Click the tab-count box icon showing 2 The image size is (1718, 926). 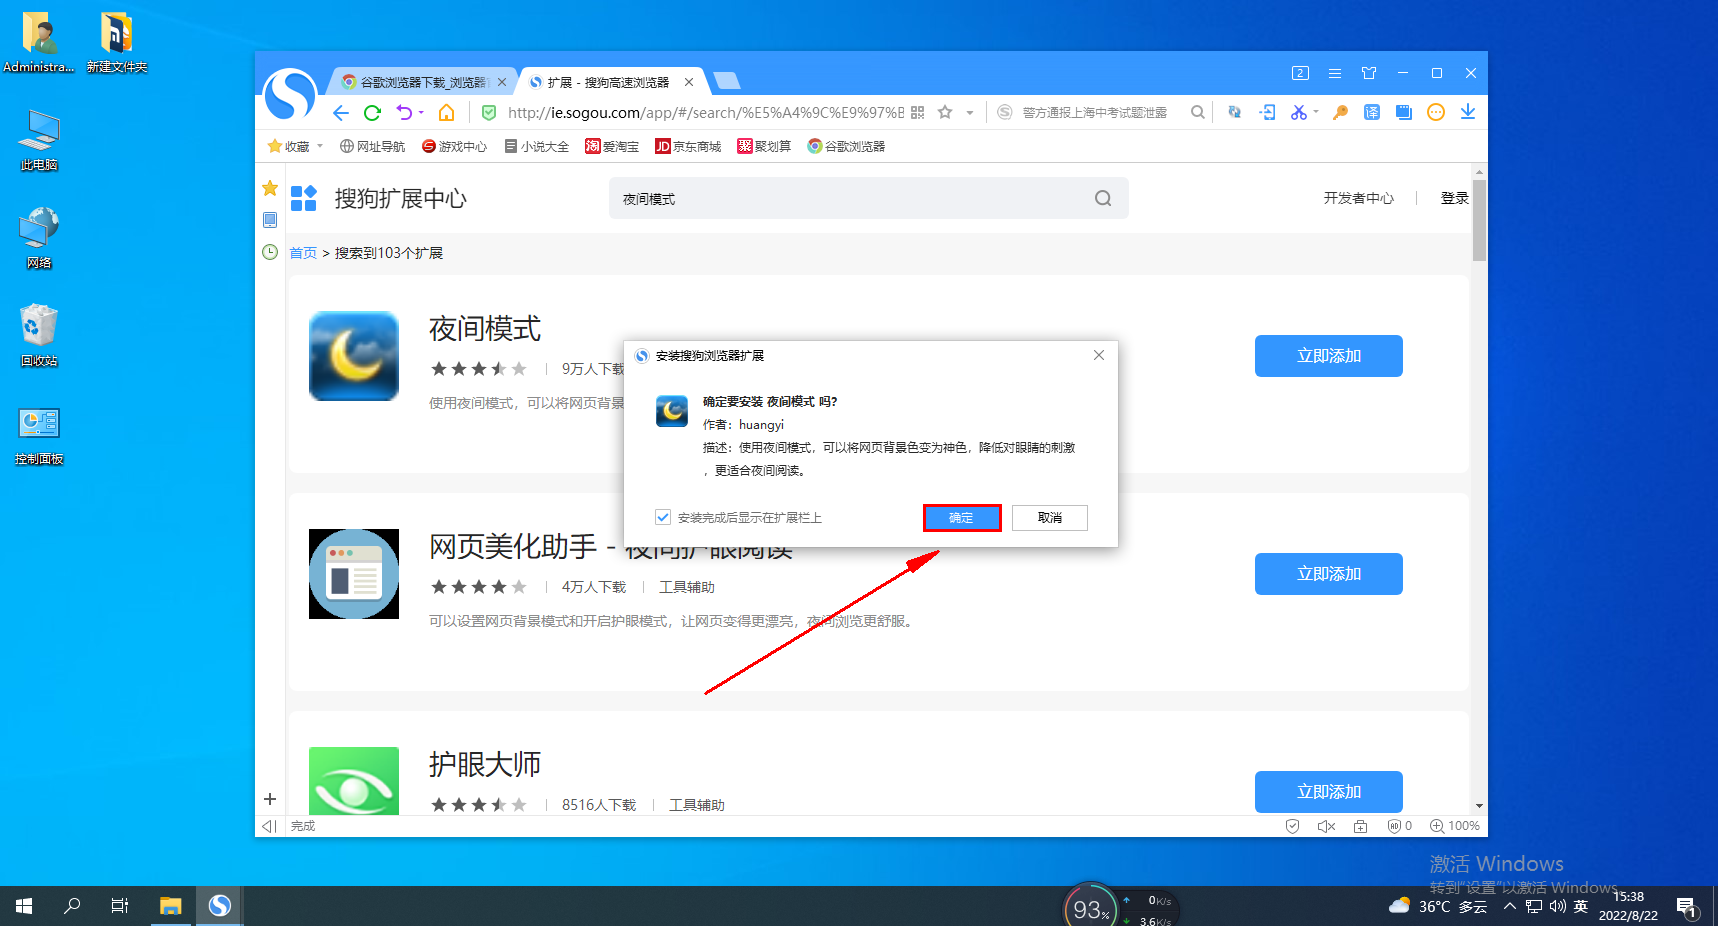pyautogui.click(x=1300, y=73)
